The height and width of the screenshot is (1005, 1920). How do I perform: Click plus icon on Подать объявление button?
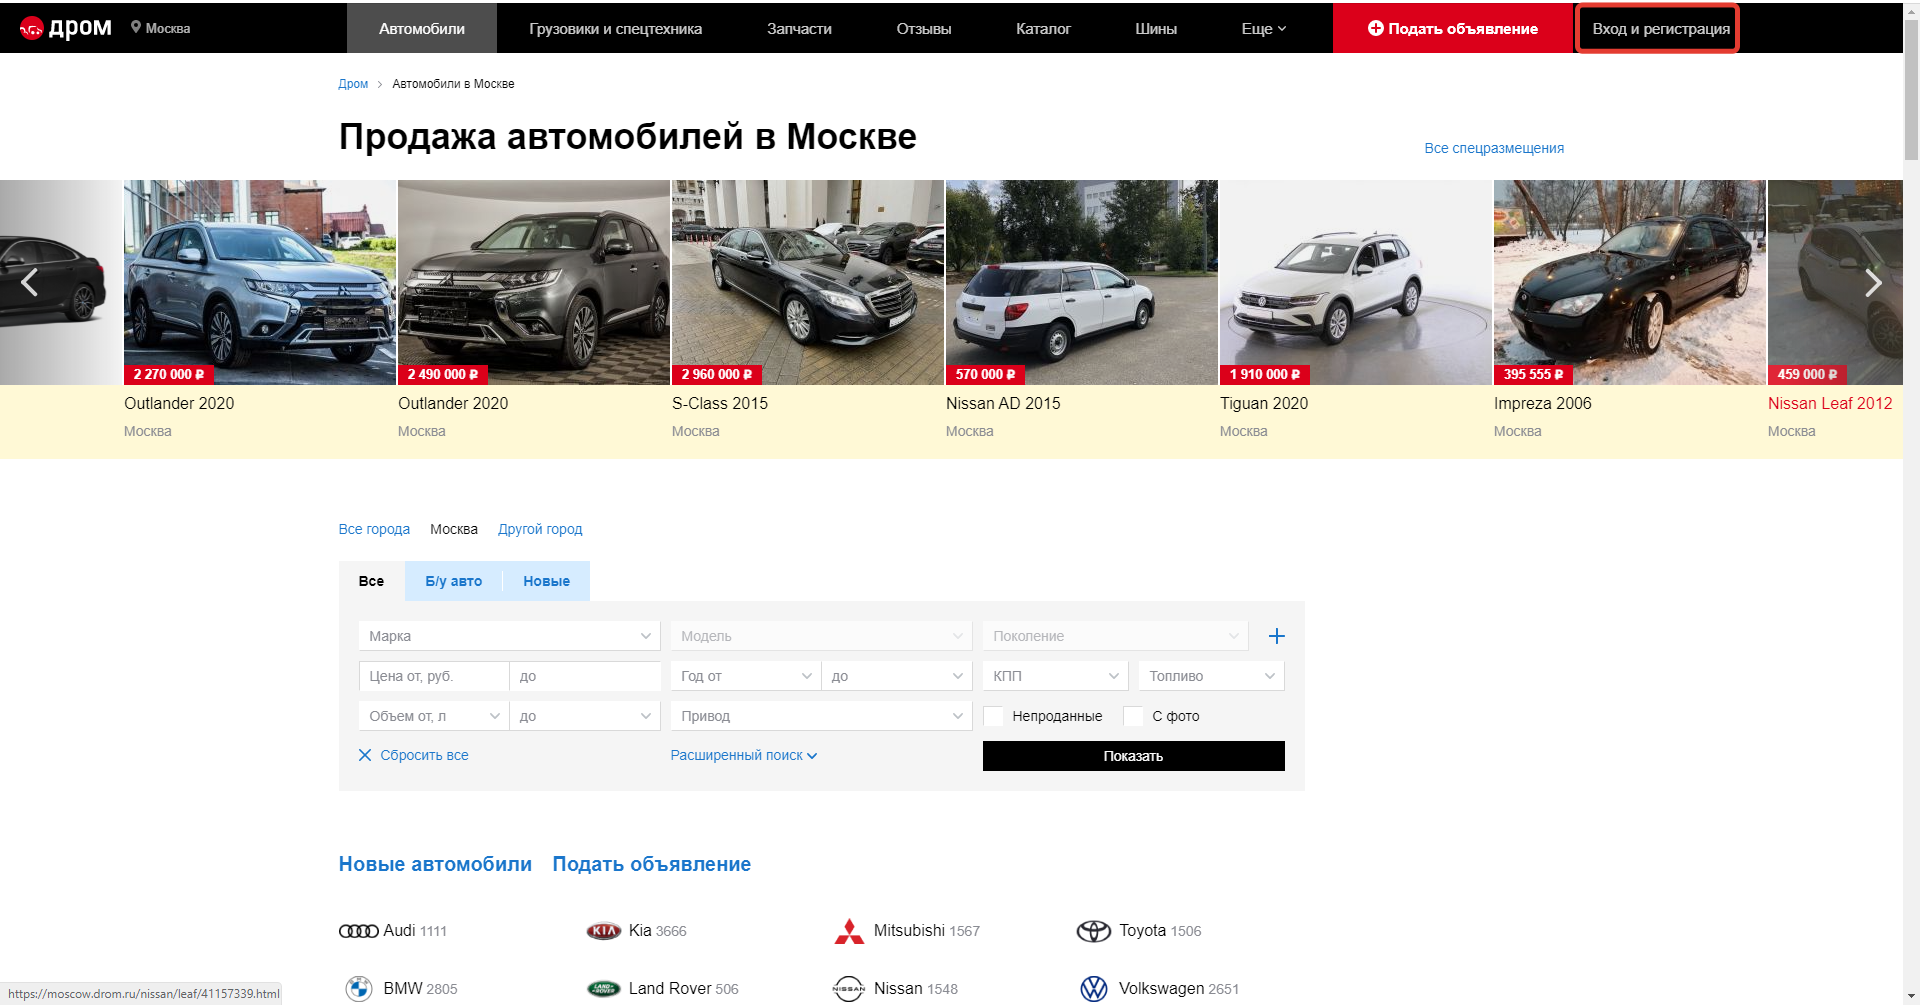1376,28
